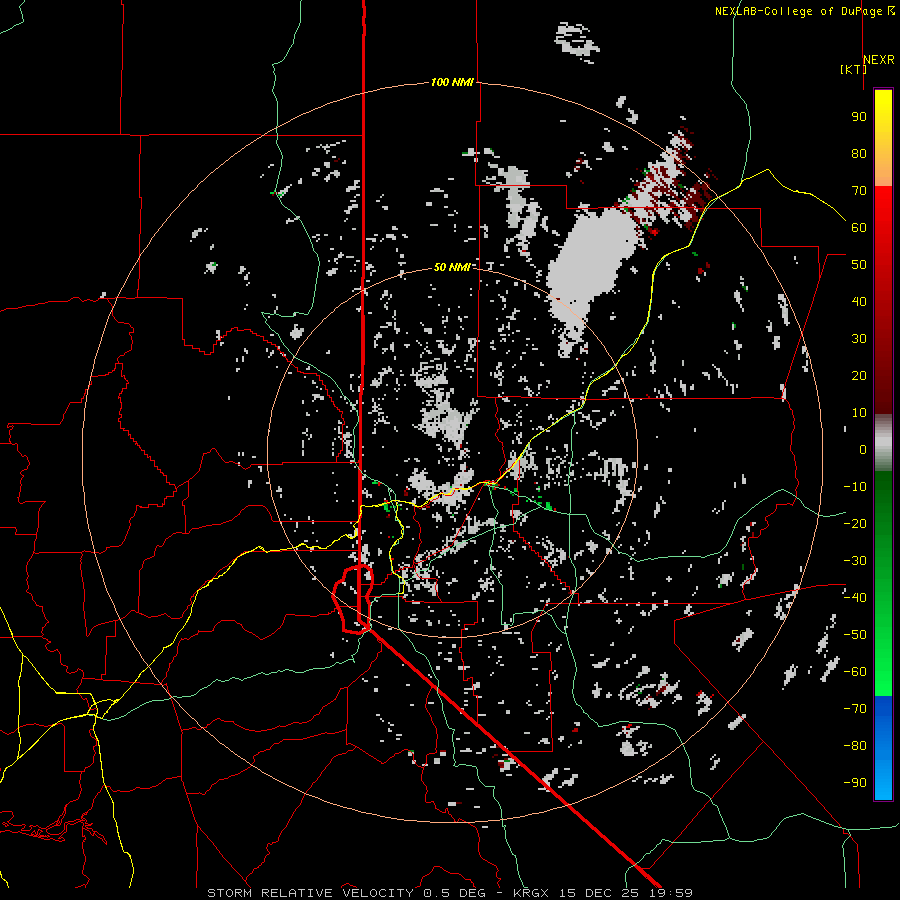Click the -80 value on the velocity scale
900x900 pixels.
coord(855,746)
